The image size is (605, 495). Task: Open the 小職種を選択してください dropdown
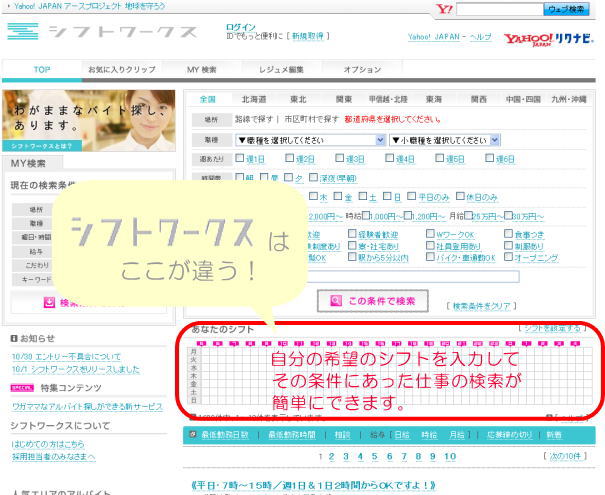(x=444, y=140)
